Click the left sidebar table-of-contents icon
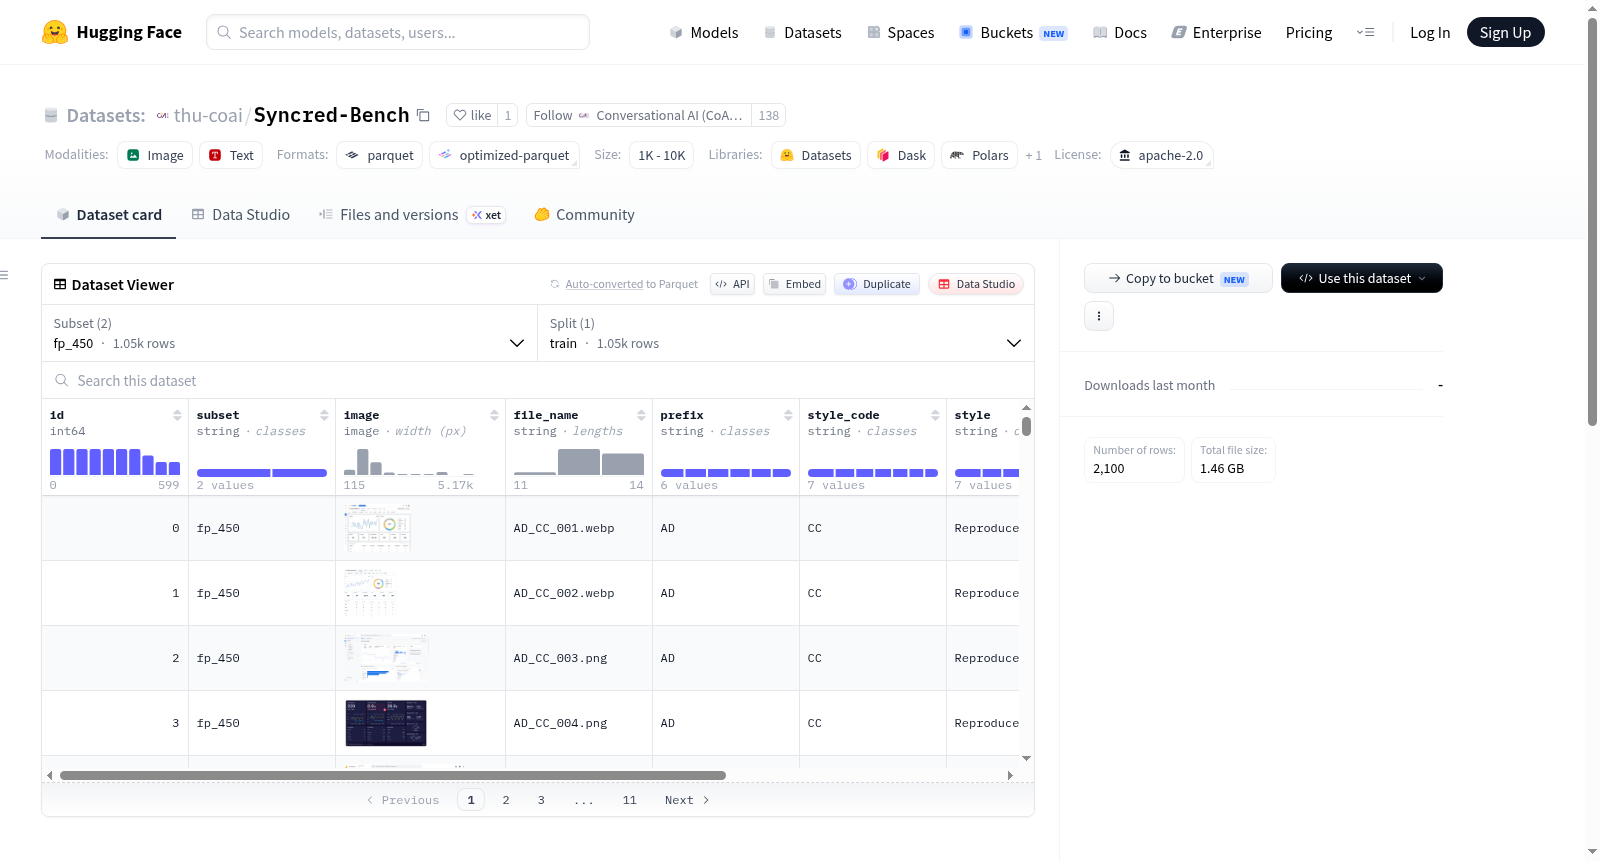1600x861 pixels. (x=4, y=275)
